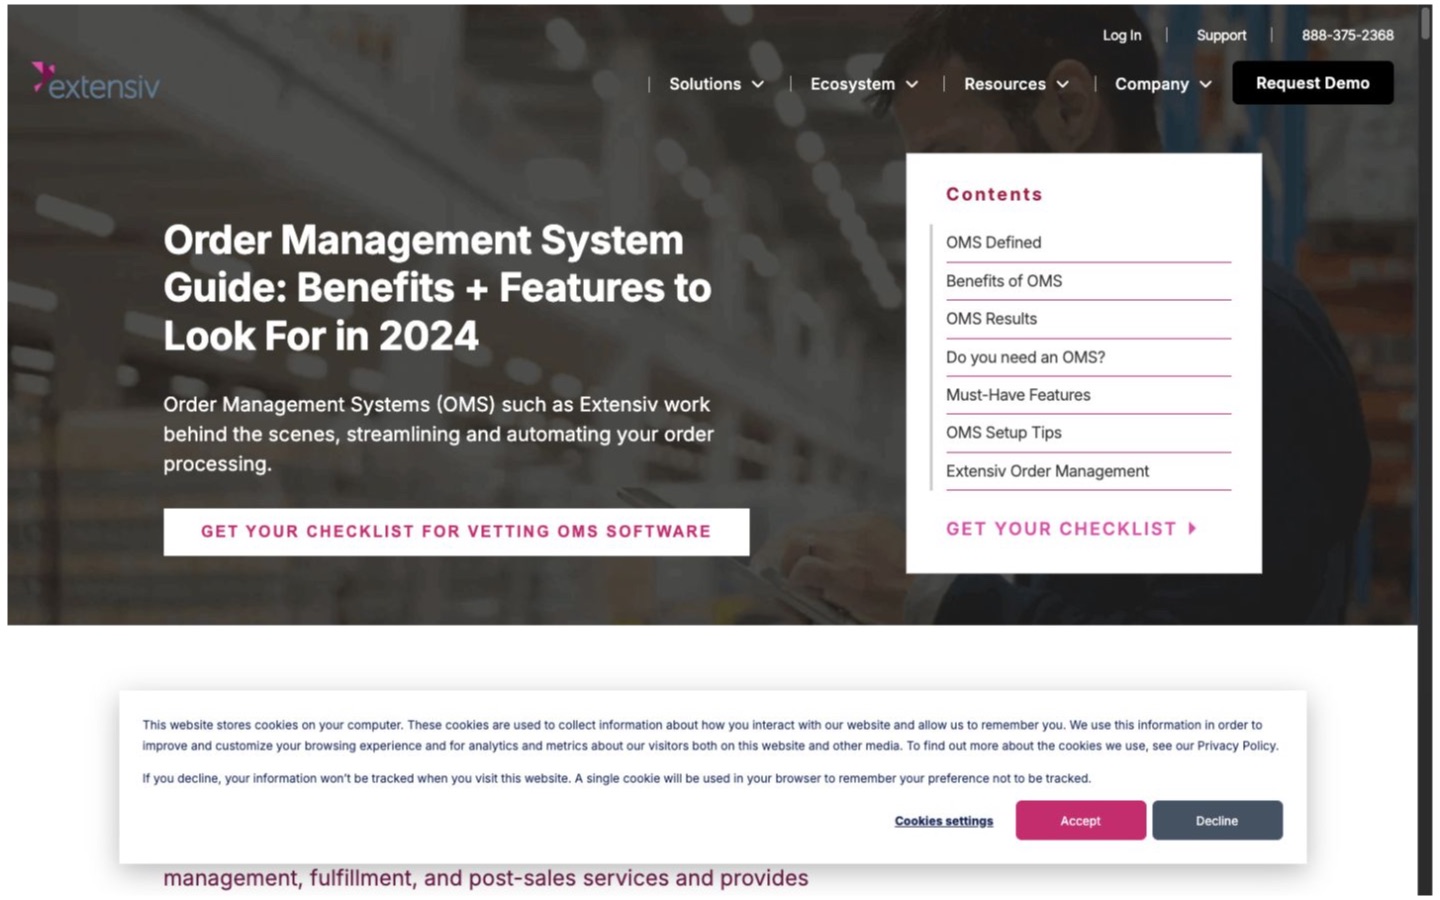Open OMS Setup Tips in contents
1440x900 pixels.
1003,433
